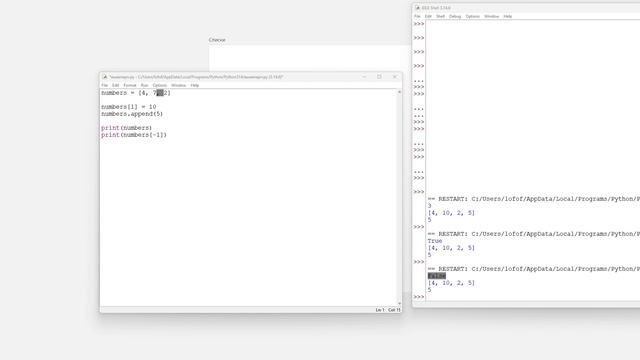The width and height of the screenshot is (640, 360).
Task: Place cursor on 'numbers[1] = 10' line
Action: (x=129, y=107)
